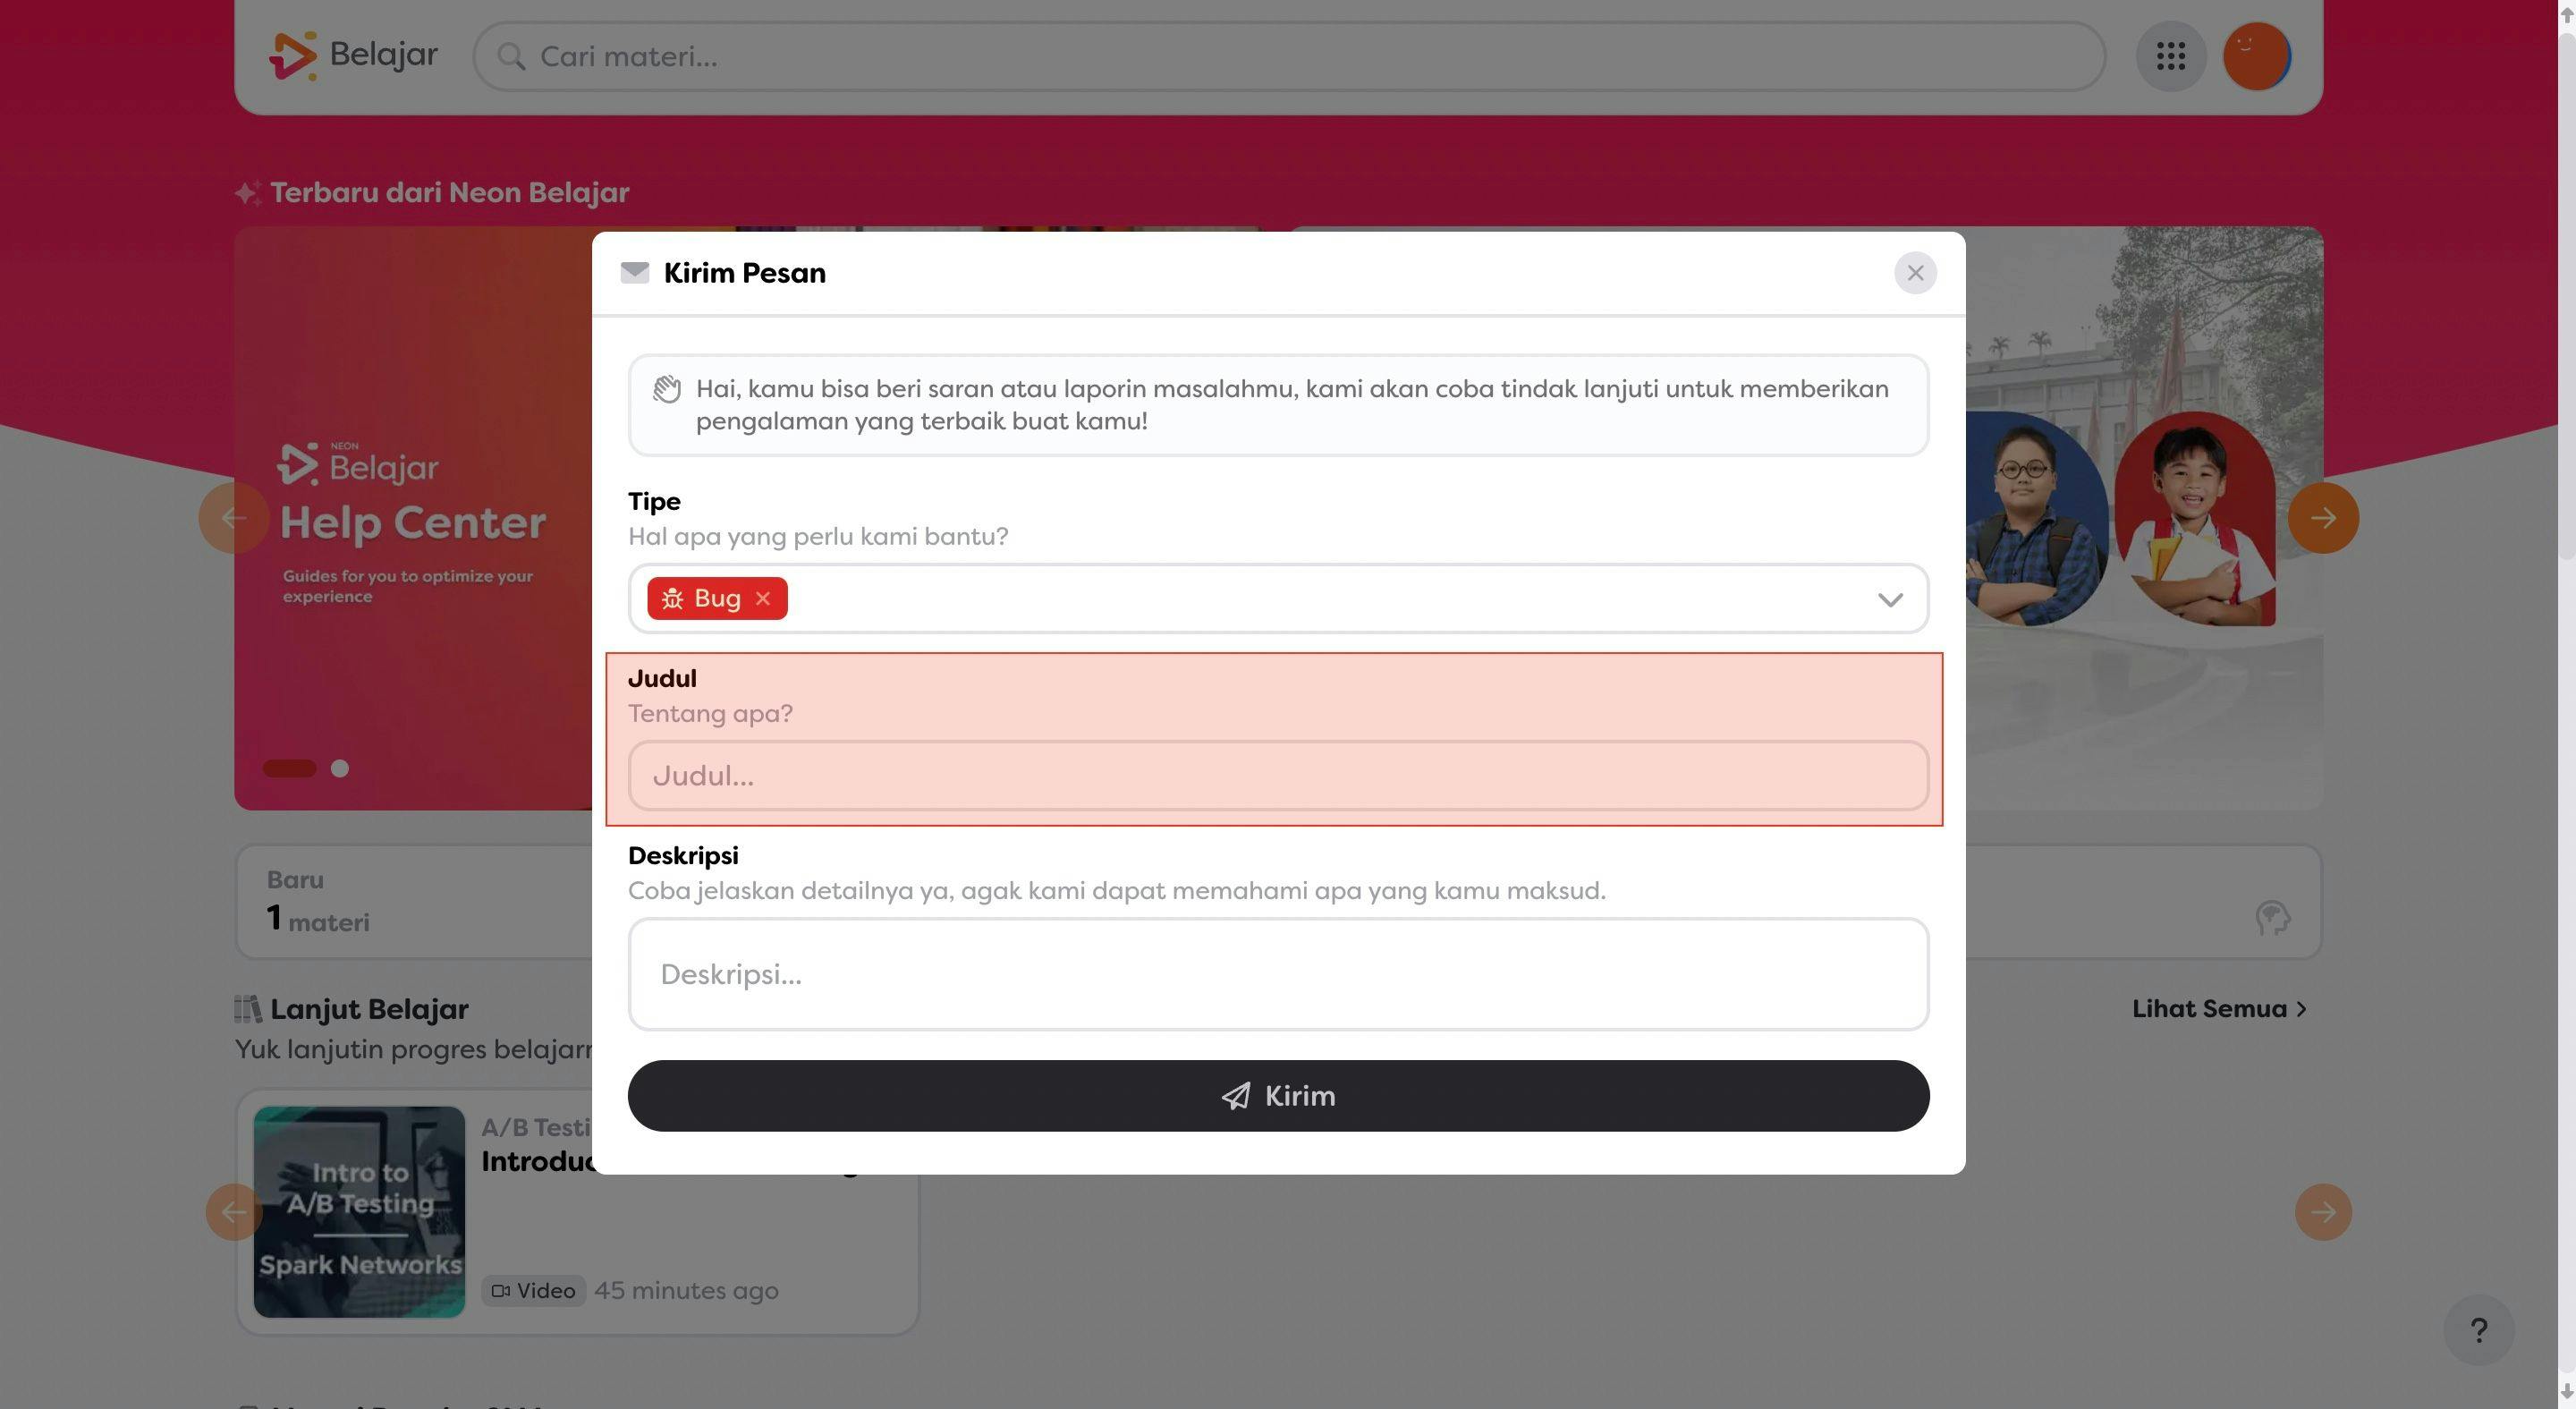Click the wave/greeting emoji icon
Viewport: 2576px width, 1409px height.
[665, 387]
